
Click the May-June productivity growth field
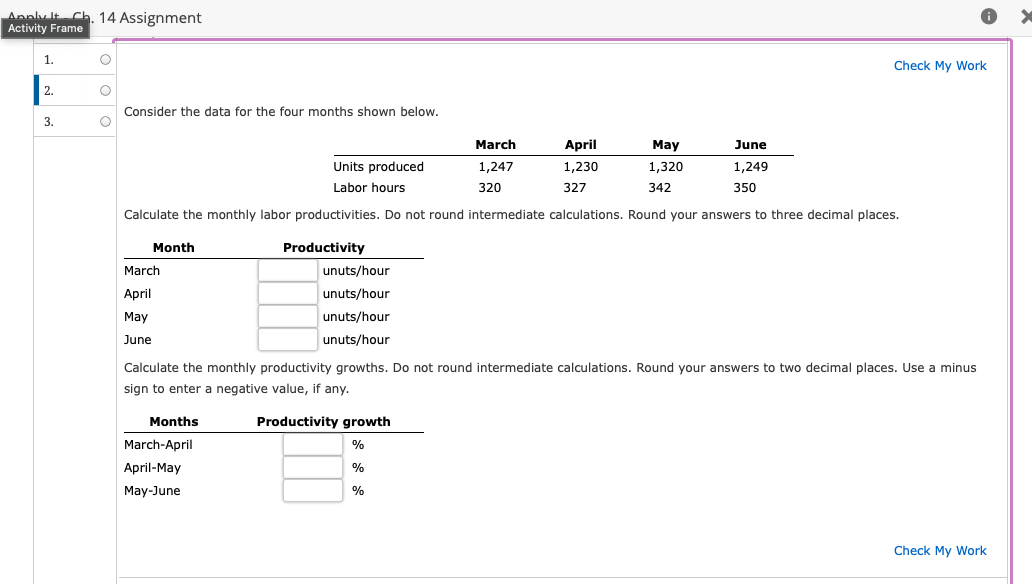[313, 490]
